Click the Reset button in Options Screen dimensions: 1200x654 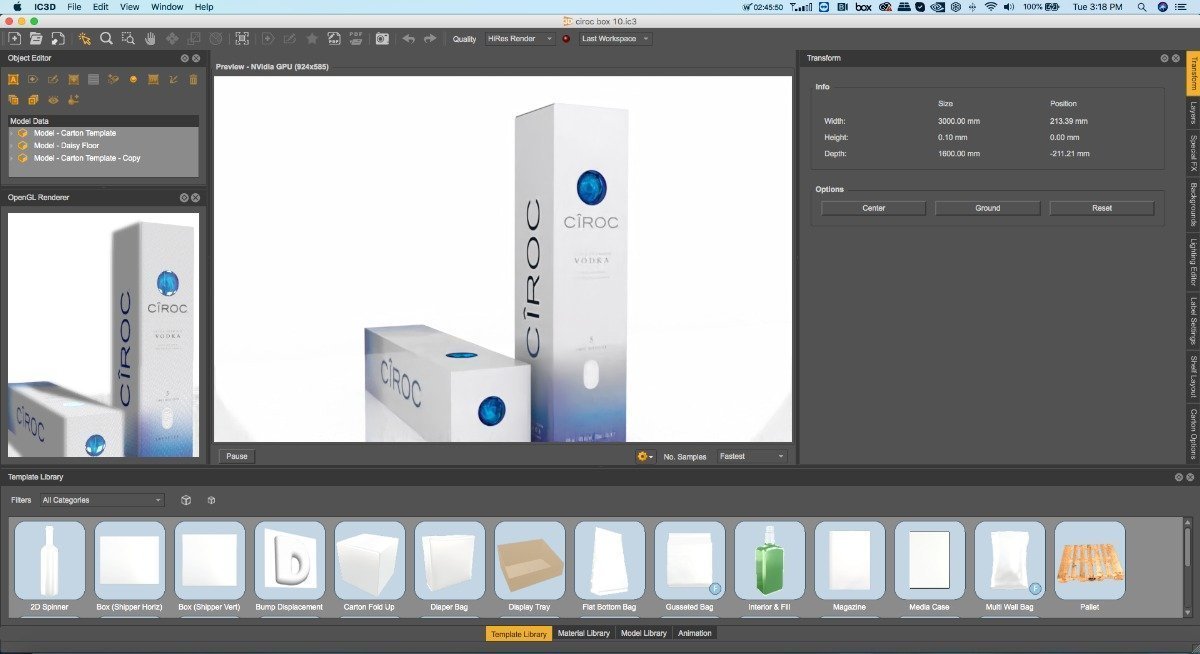click(1102, 208)
